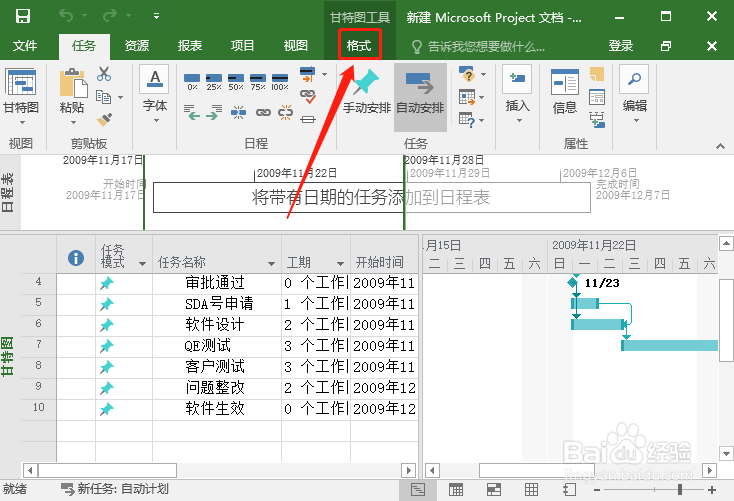Set task to 100% complete
This screenshot has height=501, width=734.
coord(280,82)
